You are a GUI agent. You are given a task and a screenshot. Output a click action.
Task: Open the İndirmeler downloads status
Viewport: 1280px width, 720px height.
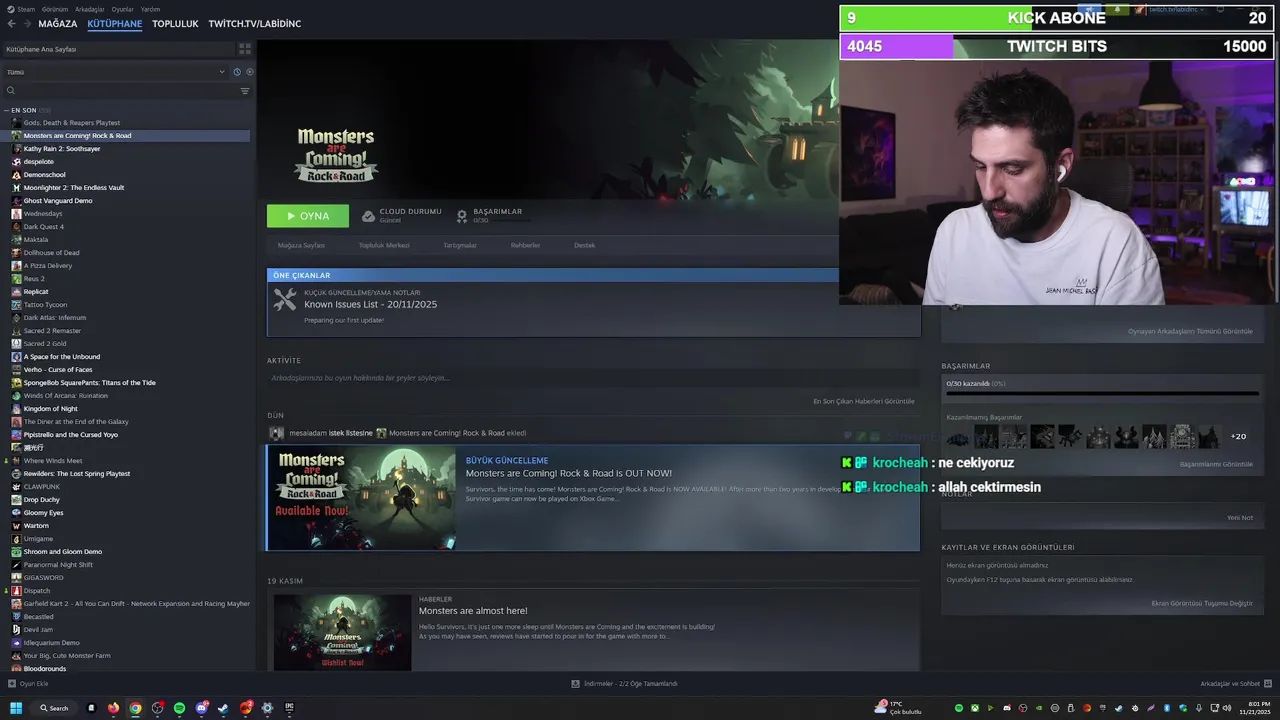[x=624, y=684]
